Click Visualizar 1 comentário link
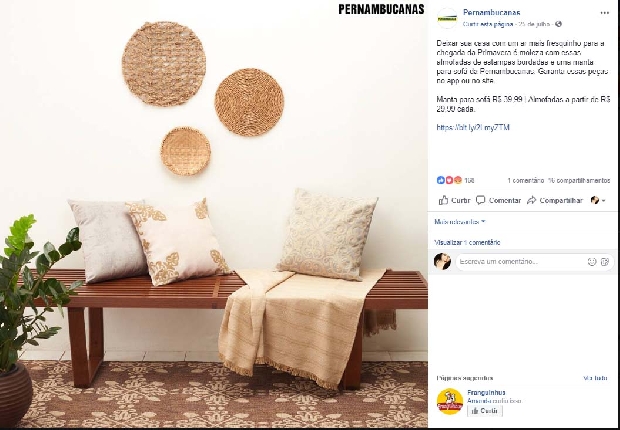The height and width of the screenshot is (430, 620). (x=467, y=242)
